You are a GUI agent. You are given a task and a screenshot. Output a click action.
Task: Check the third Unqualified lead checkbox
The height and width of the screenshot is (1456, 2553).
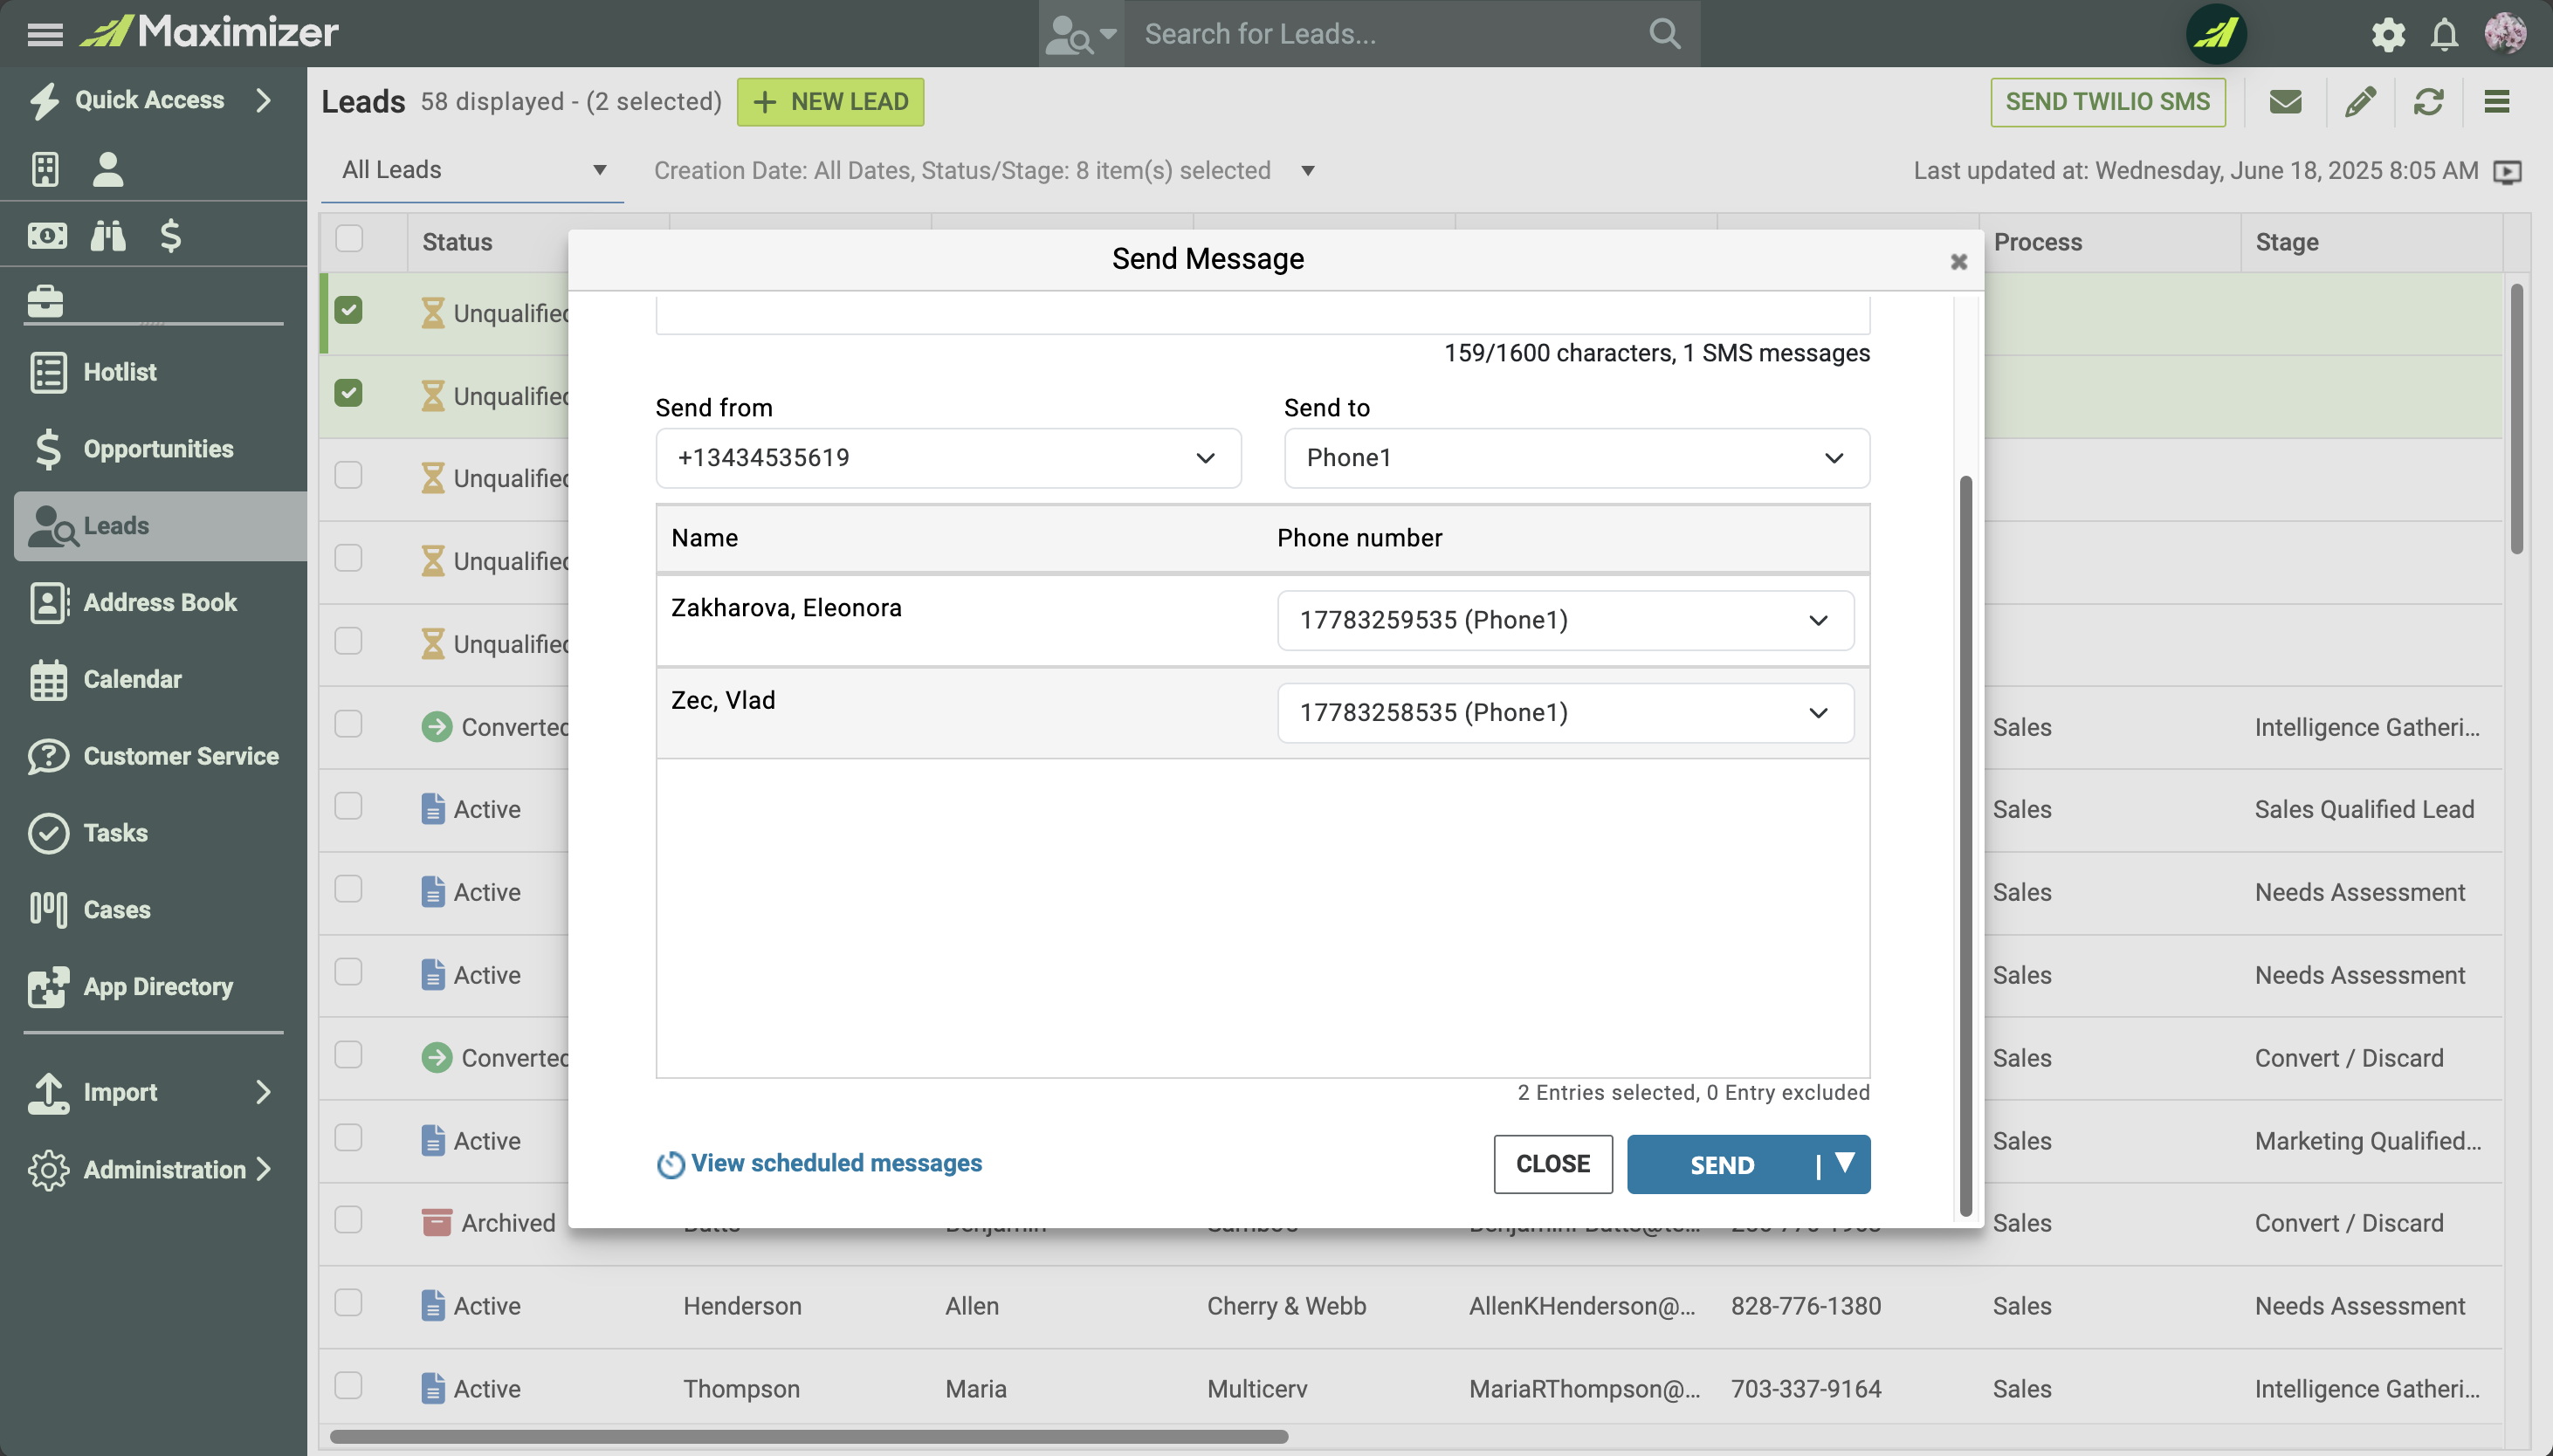[349, 475]
